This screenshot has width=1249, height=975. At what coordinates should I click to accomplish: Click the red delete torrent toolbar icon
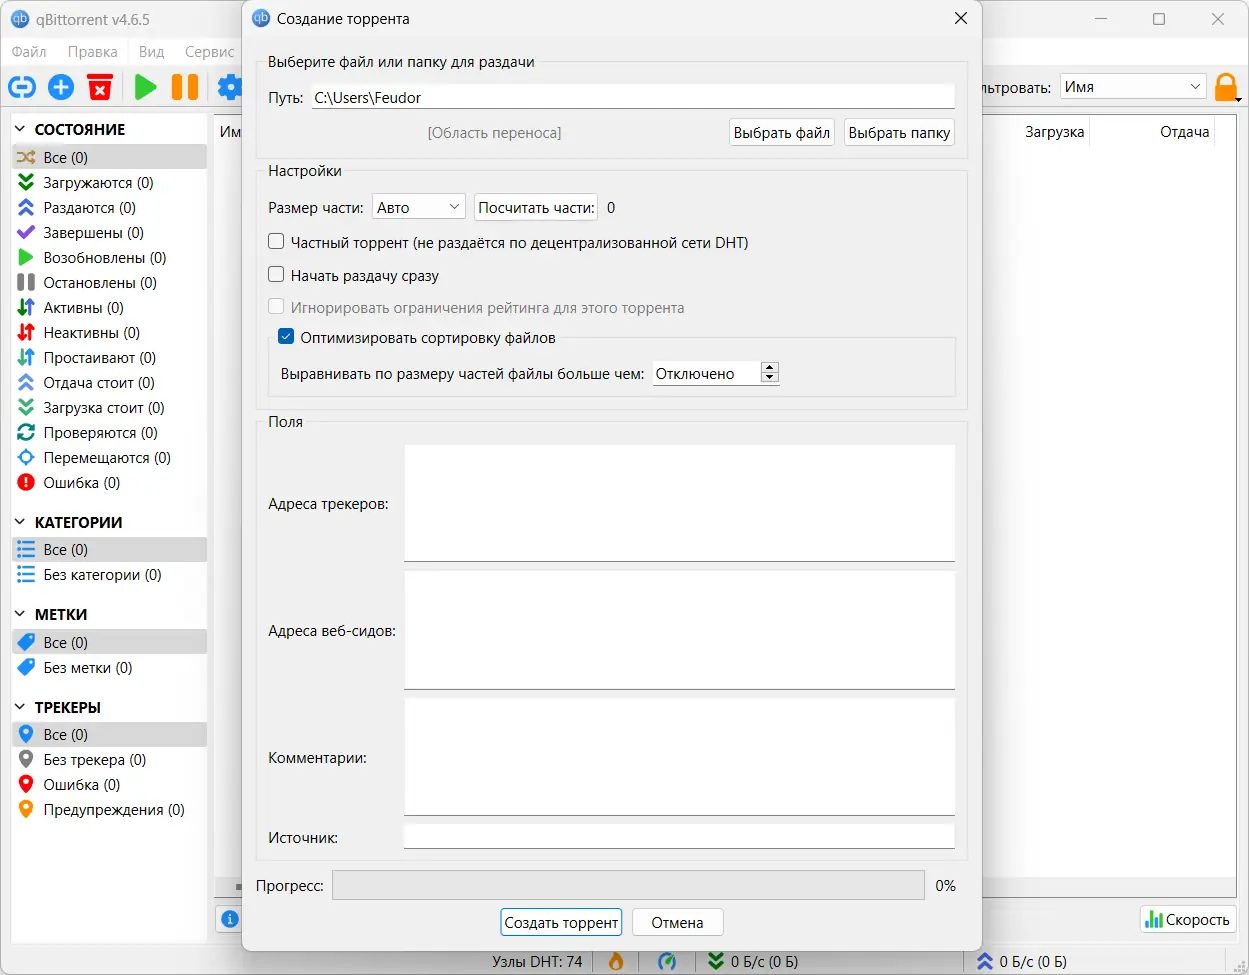[100, 87]
